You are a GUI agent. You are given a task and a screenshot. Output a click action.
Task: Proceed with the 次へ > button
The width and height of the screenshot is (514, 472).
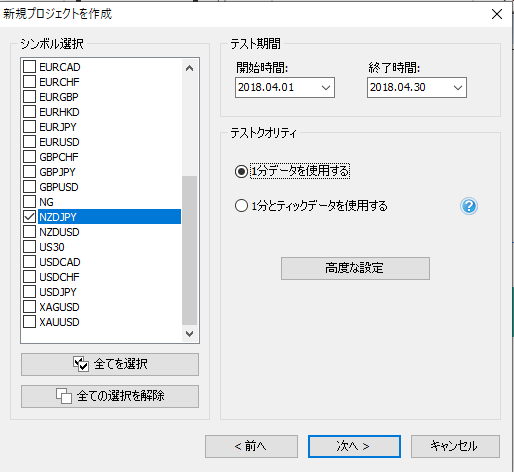tap(354, 446)
